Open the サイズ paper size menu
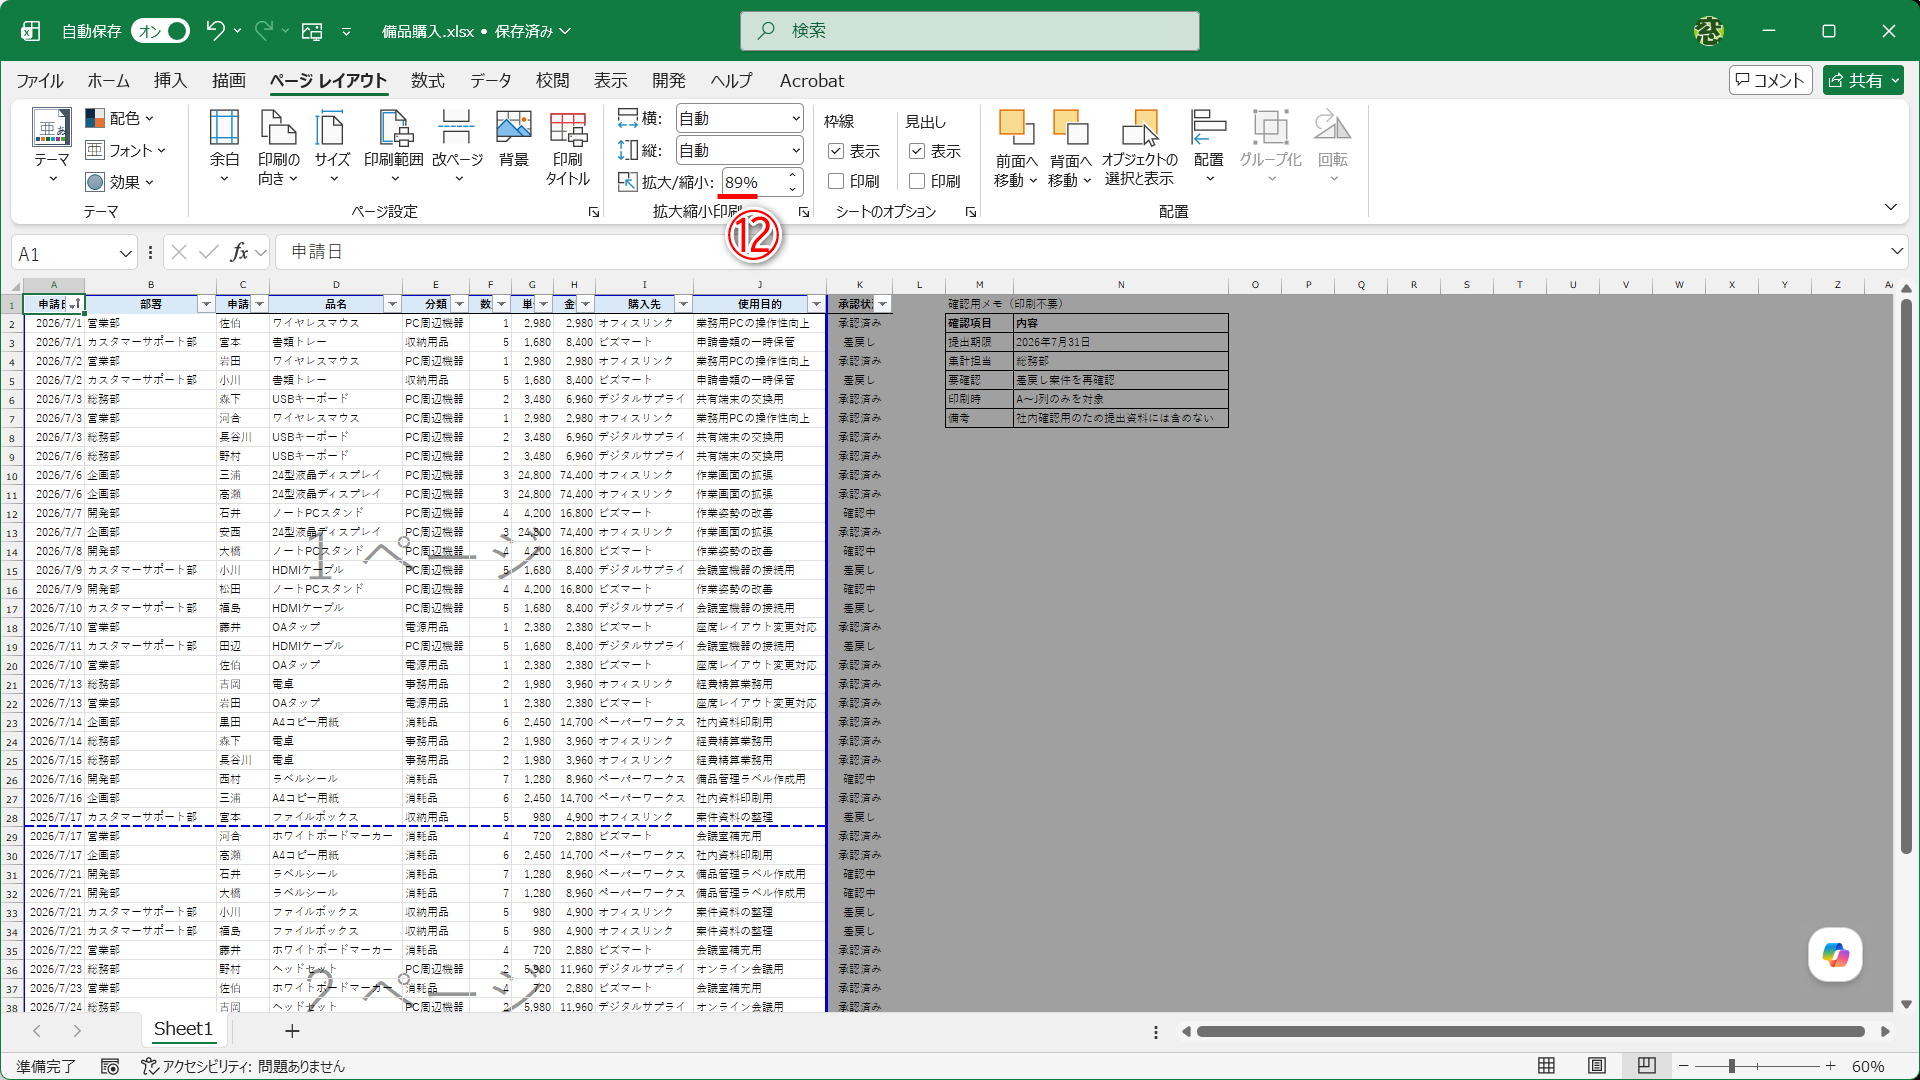 click(x=332, y=147)
